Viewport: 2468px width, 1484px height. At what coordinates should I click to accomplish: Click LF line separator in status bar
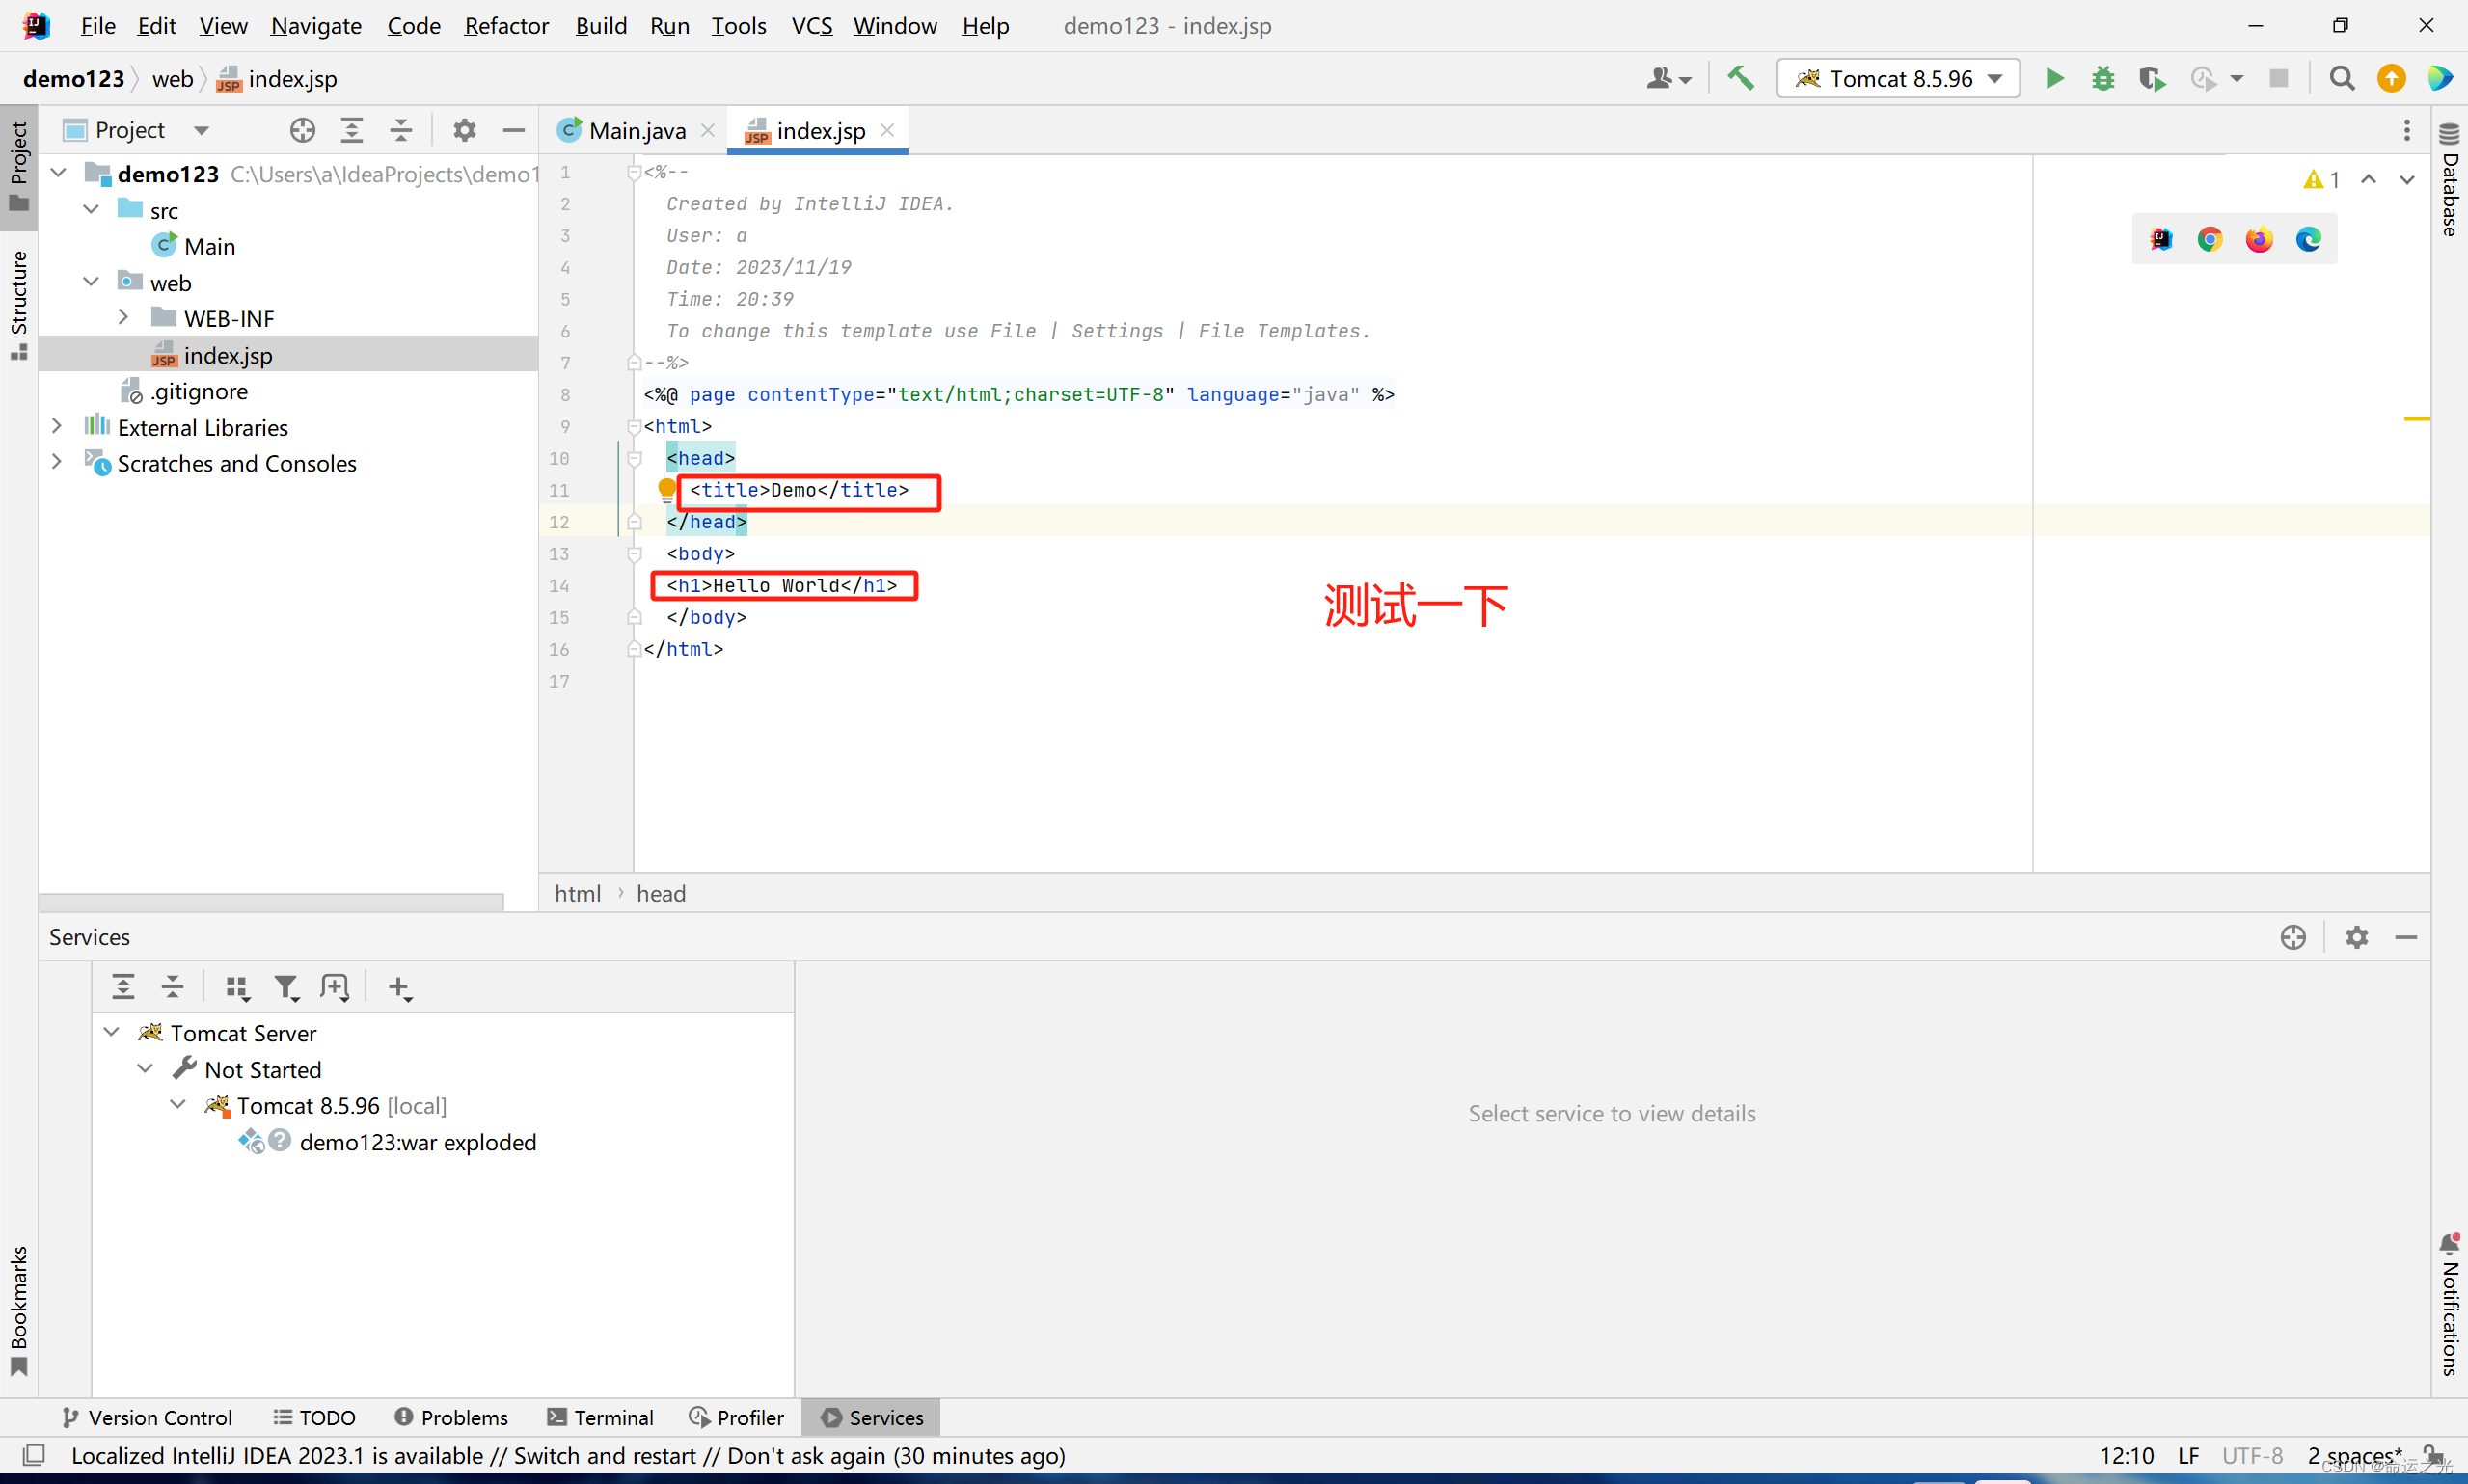click(2187, 1455)
